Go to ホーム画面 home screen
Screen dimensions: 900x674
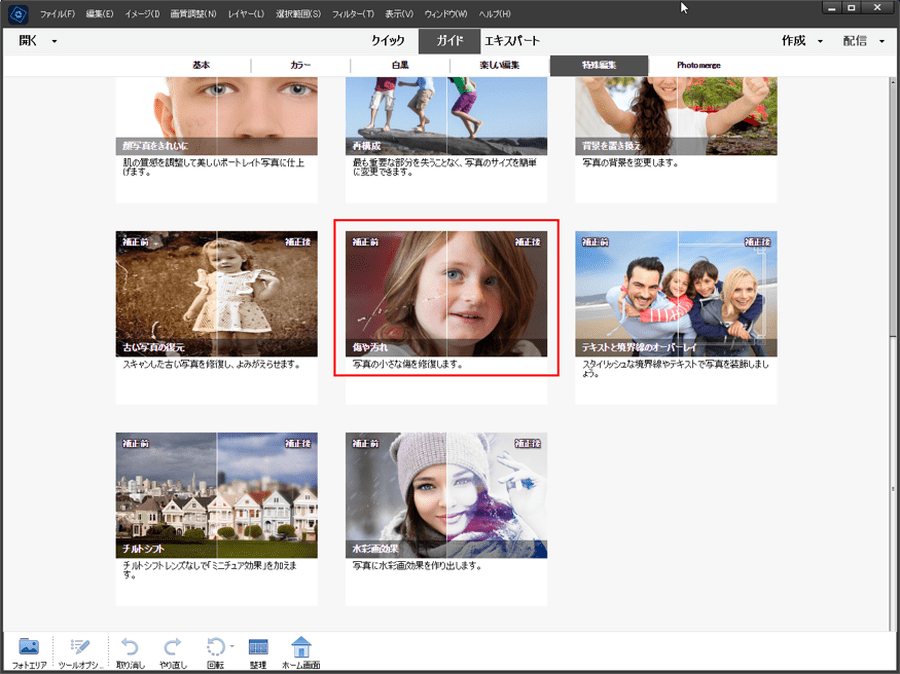pos(301,653)
